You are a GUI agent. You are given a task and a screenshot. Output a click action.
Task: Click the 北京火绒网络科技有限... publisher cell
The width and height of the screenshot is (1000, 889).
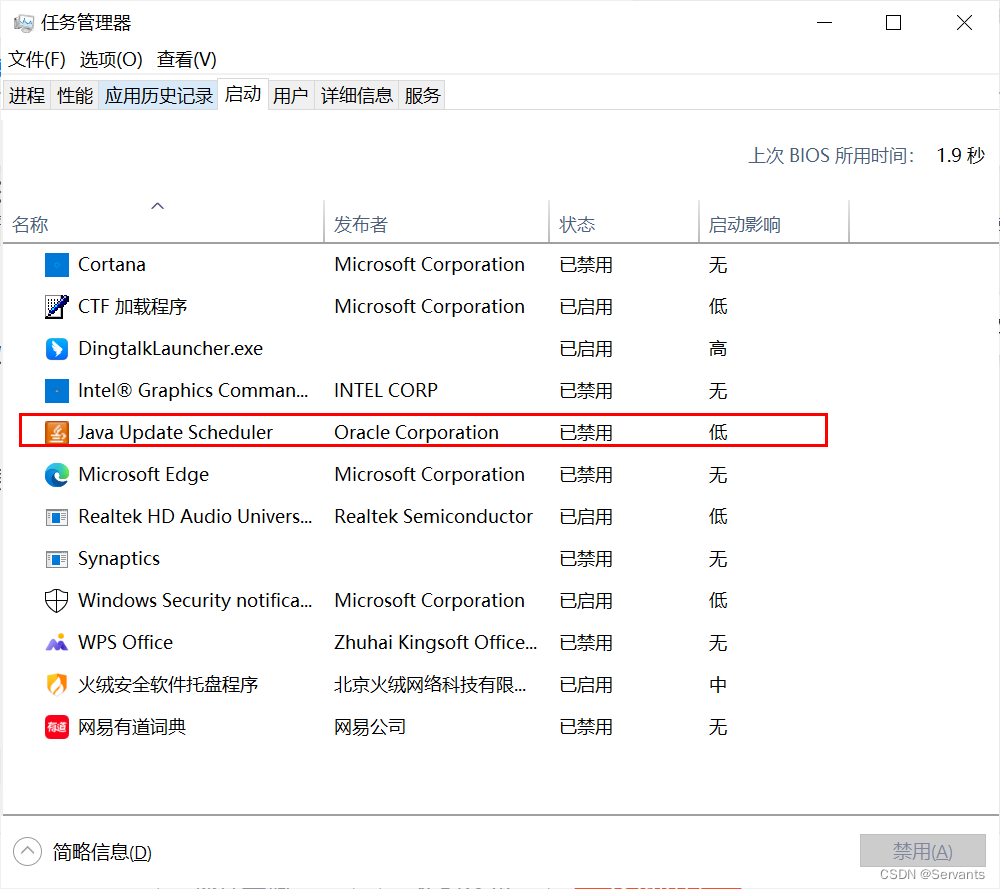(430, 684)
